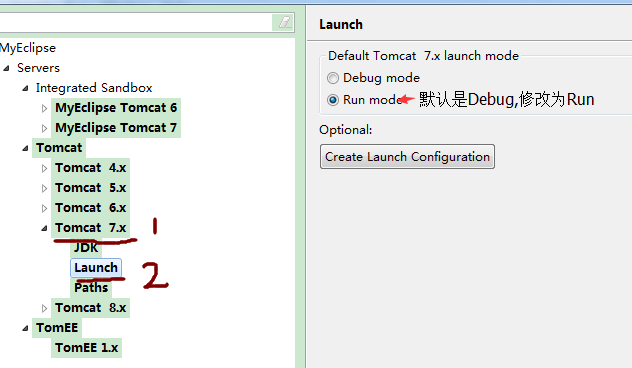Open MyEclipse Tomcat 7 settings
The width and height of the screenshot is (632, 368).
(116, 128)
